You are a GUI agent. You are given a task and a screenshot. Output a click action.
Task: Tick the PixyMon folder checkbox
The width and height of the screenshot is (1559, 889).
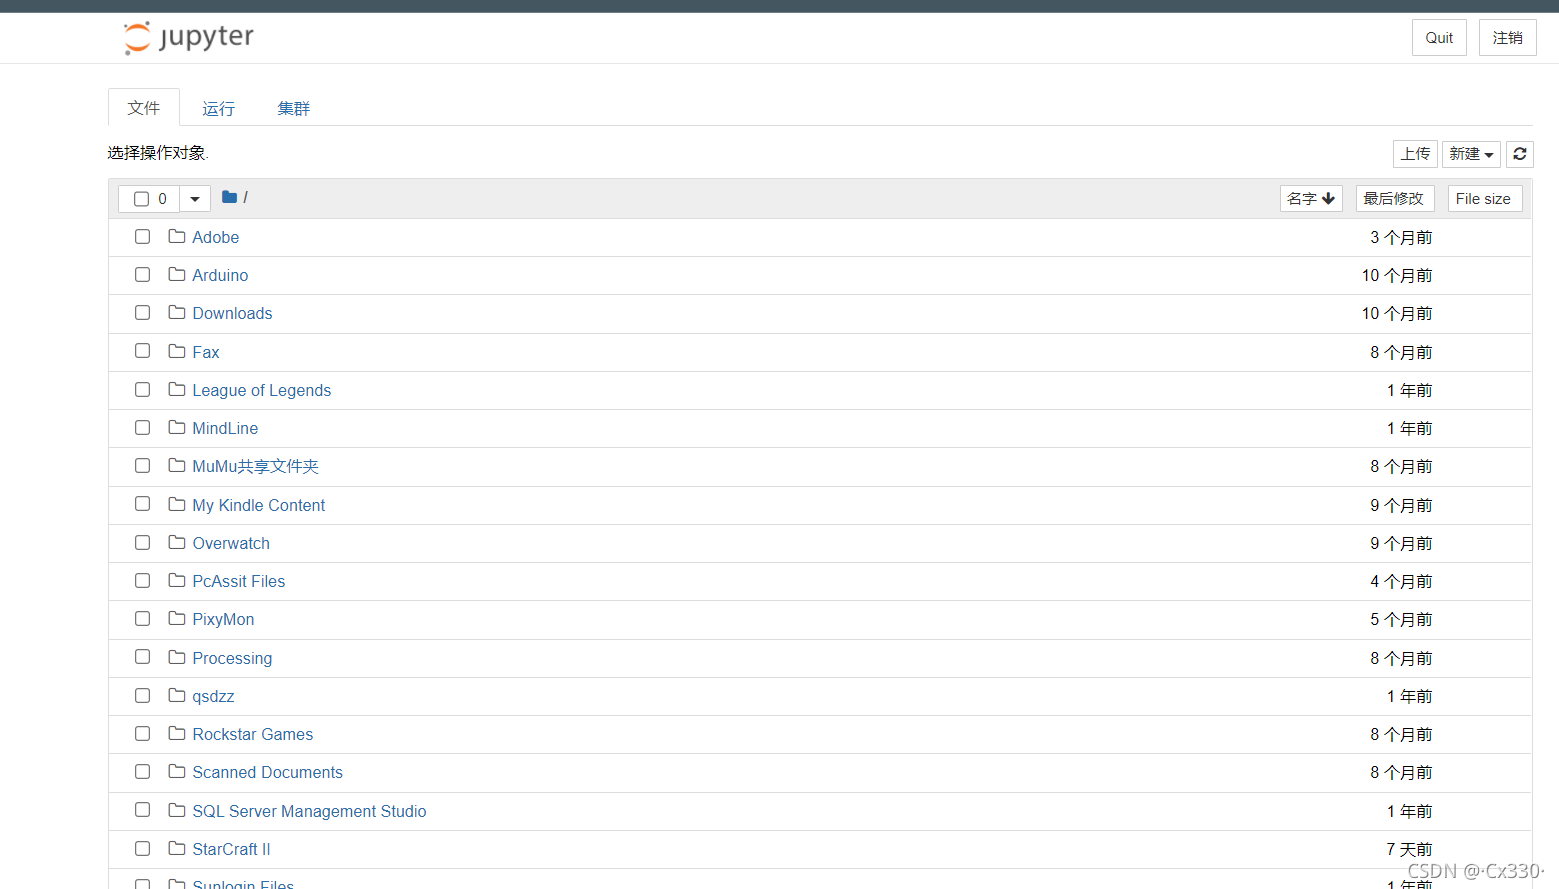[143, 619]
